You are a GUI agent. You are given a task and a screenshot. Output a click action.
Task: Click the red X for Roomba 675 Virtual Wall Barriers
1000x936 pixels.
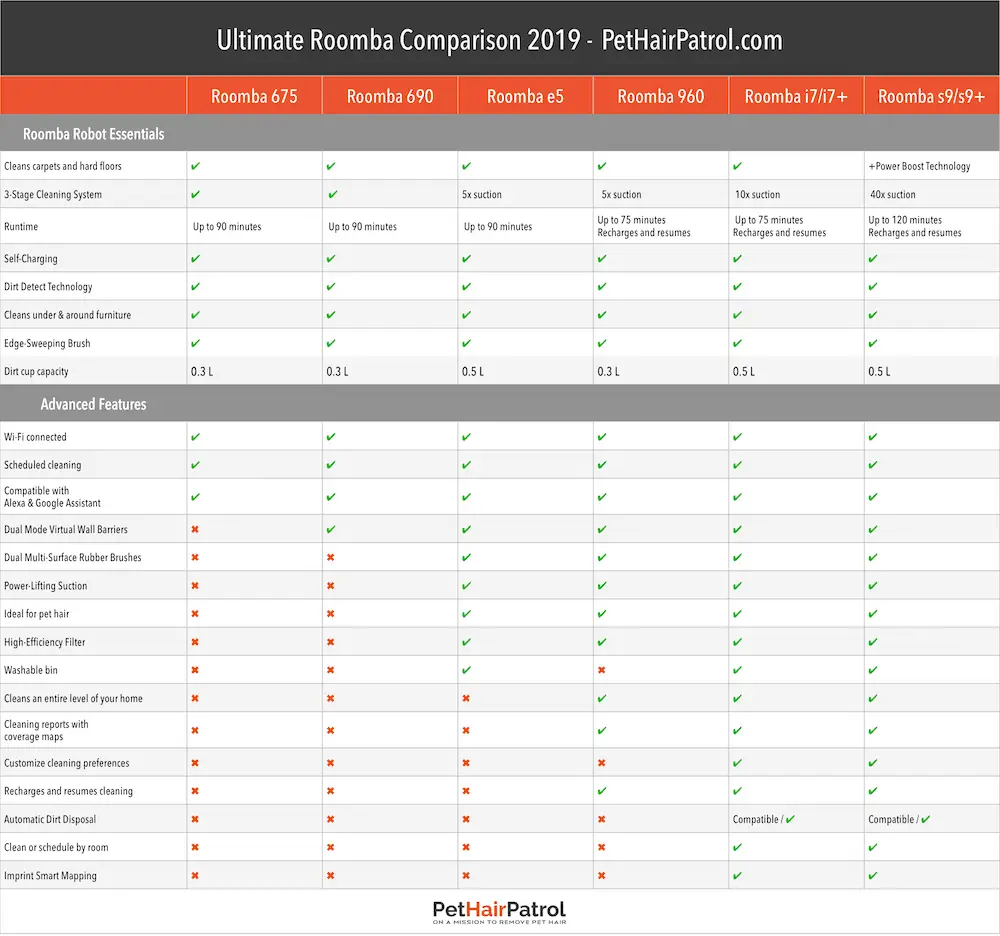(195, 529)
